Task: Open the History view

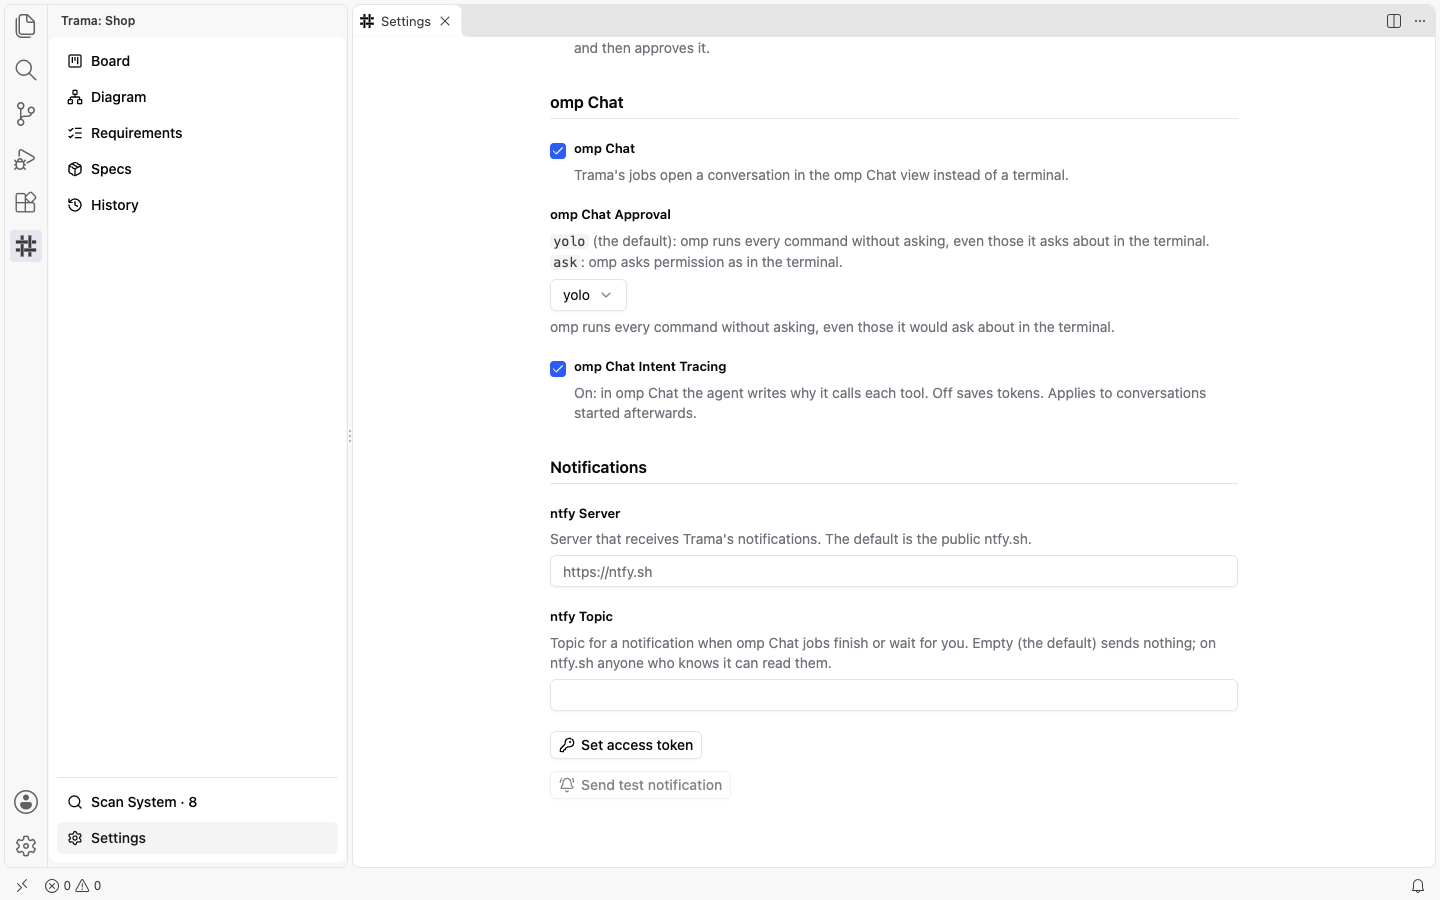Action: point(197,205)
